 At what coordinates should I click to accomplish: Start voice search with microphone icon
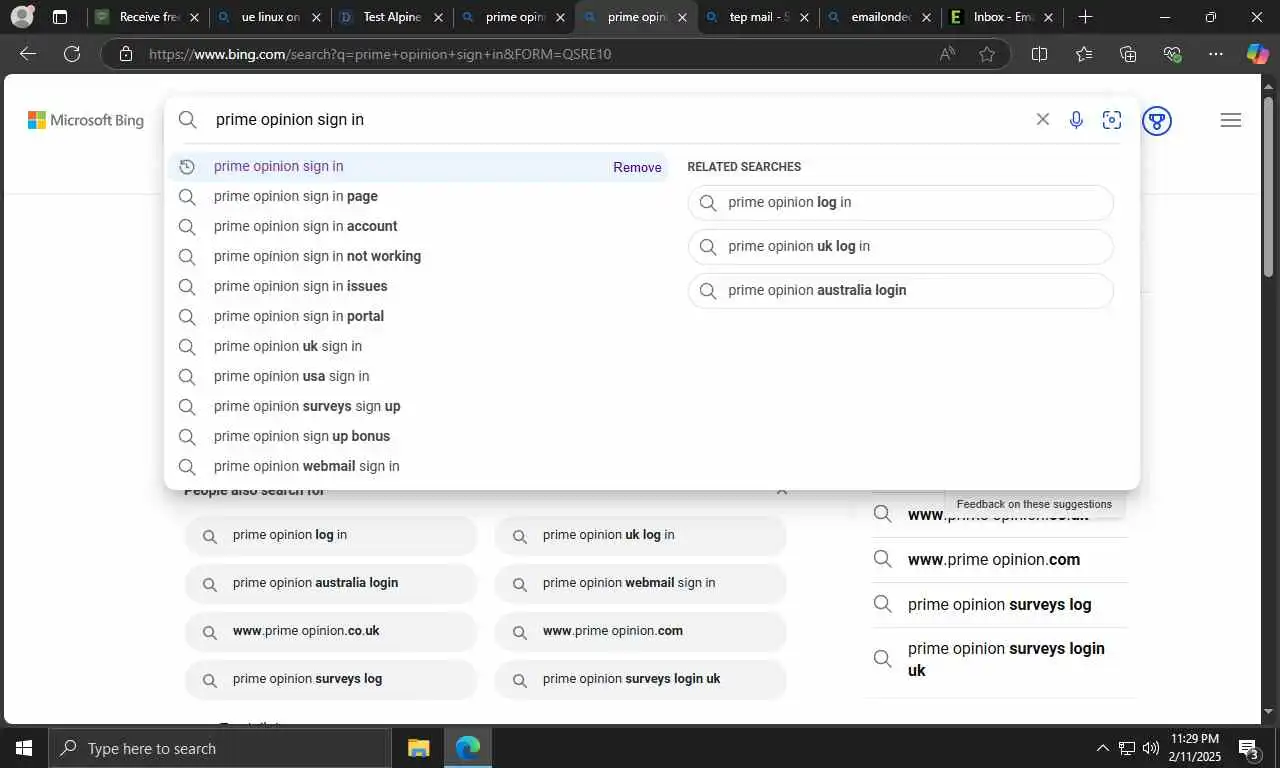(1076, 120)
